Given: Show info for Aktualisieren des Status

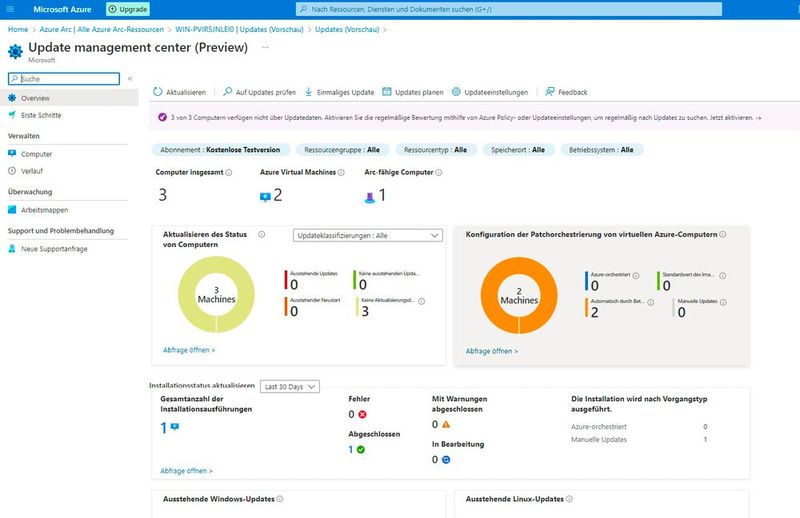Looking at the screenshot, I should [x=261, y=234].
